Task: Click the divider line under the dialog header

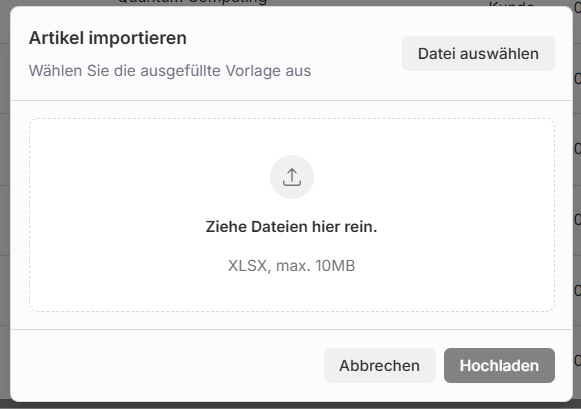Action: click(x=292, y=100)
